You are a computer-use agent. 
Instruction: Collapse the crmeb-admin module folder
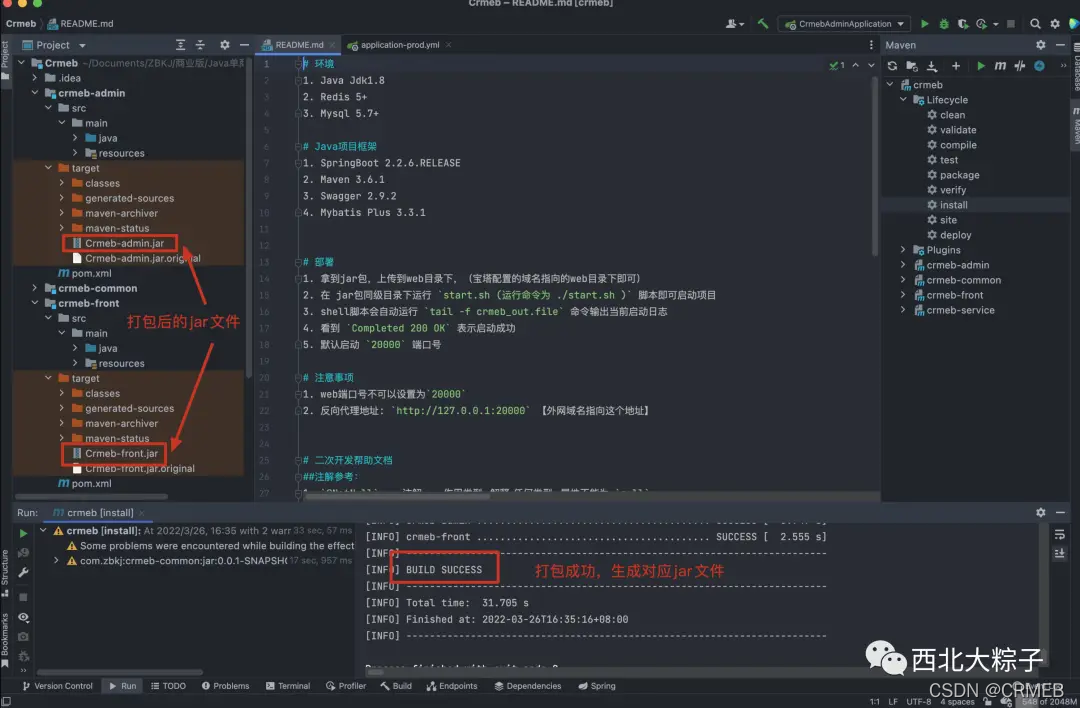pos(35,93)
